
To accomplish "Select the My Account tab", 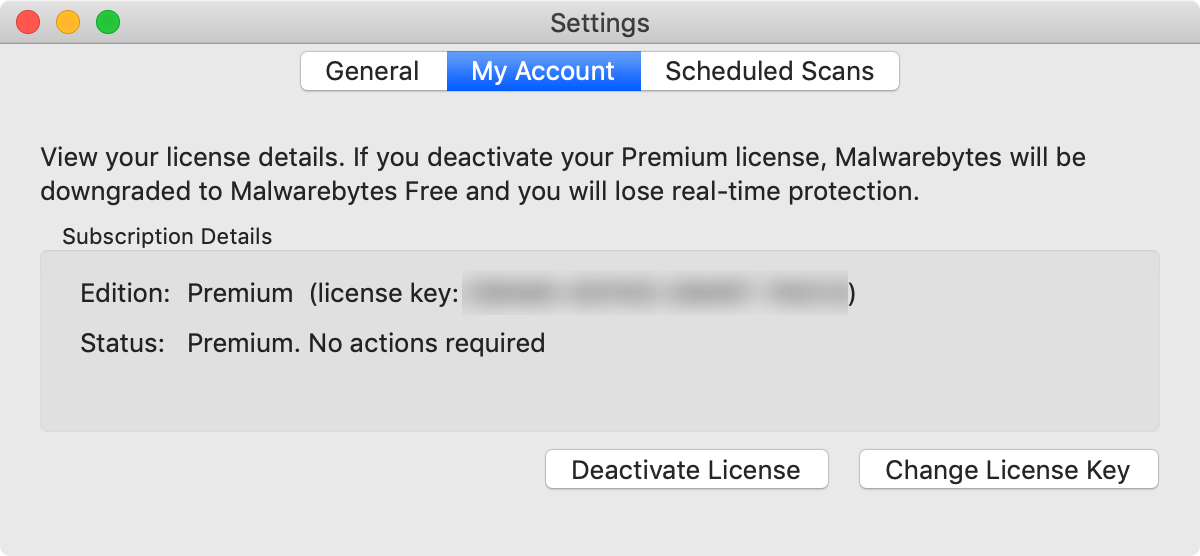I will (x=543, y=71).
